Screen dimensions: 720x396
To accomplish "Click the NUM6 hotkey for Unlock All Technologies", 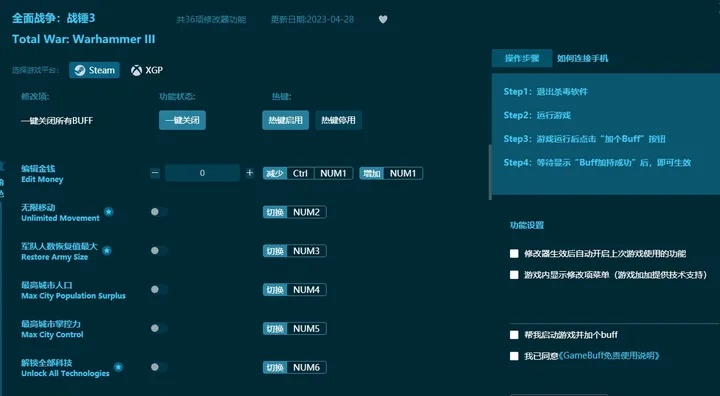I will (294, 368).
